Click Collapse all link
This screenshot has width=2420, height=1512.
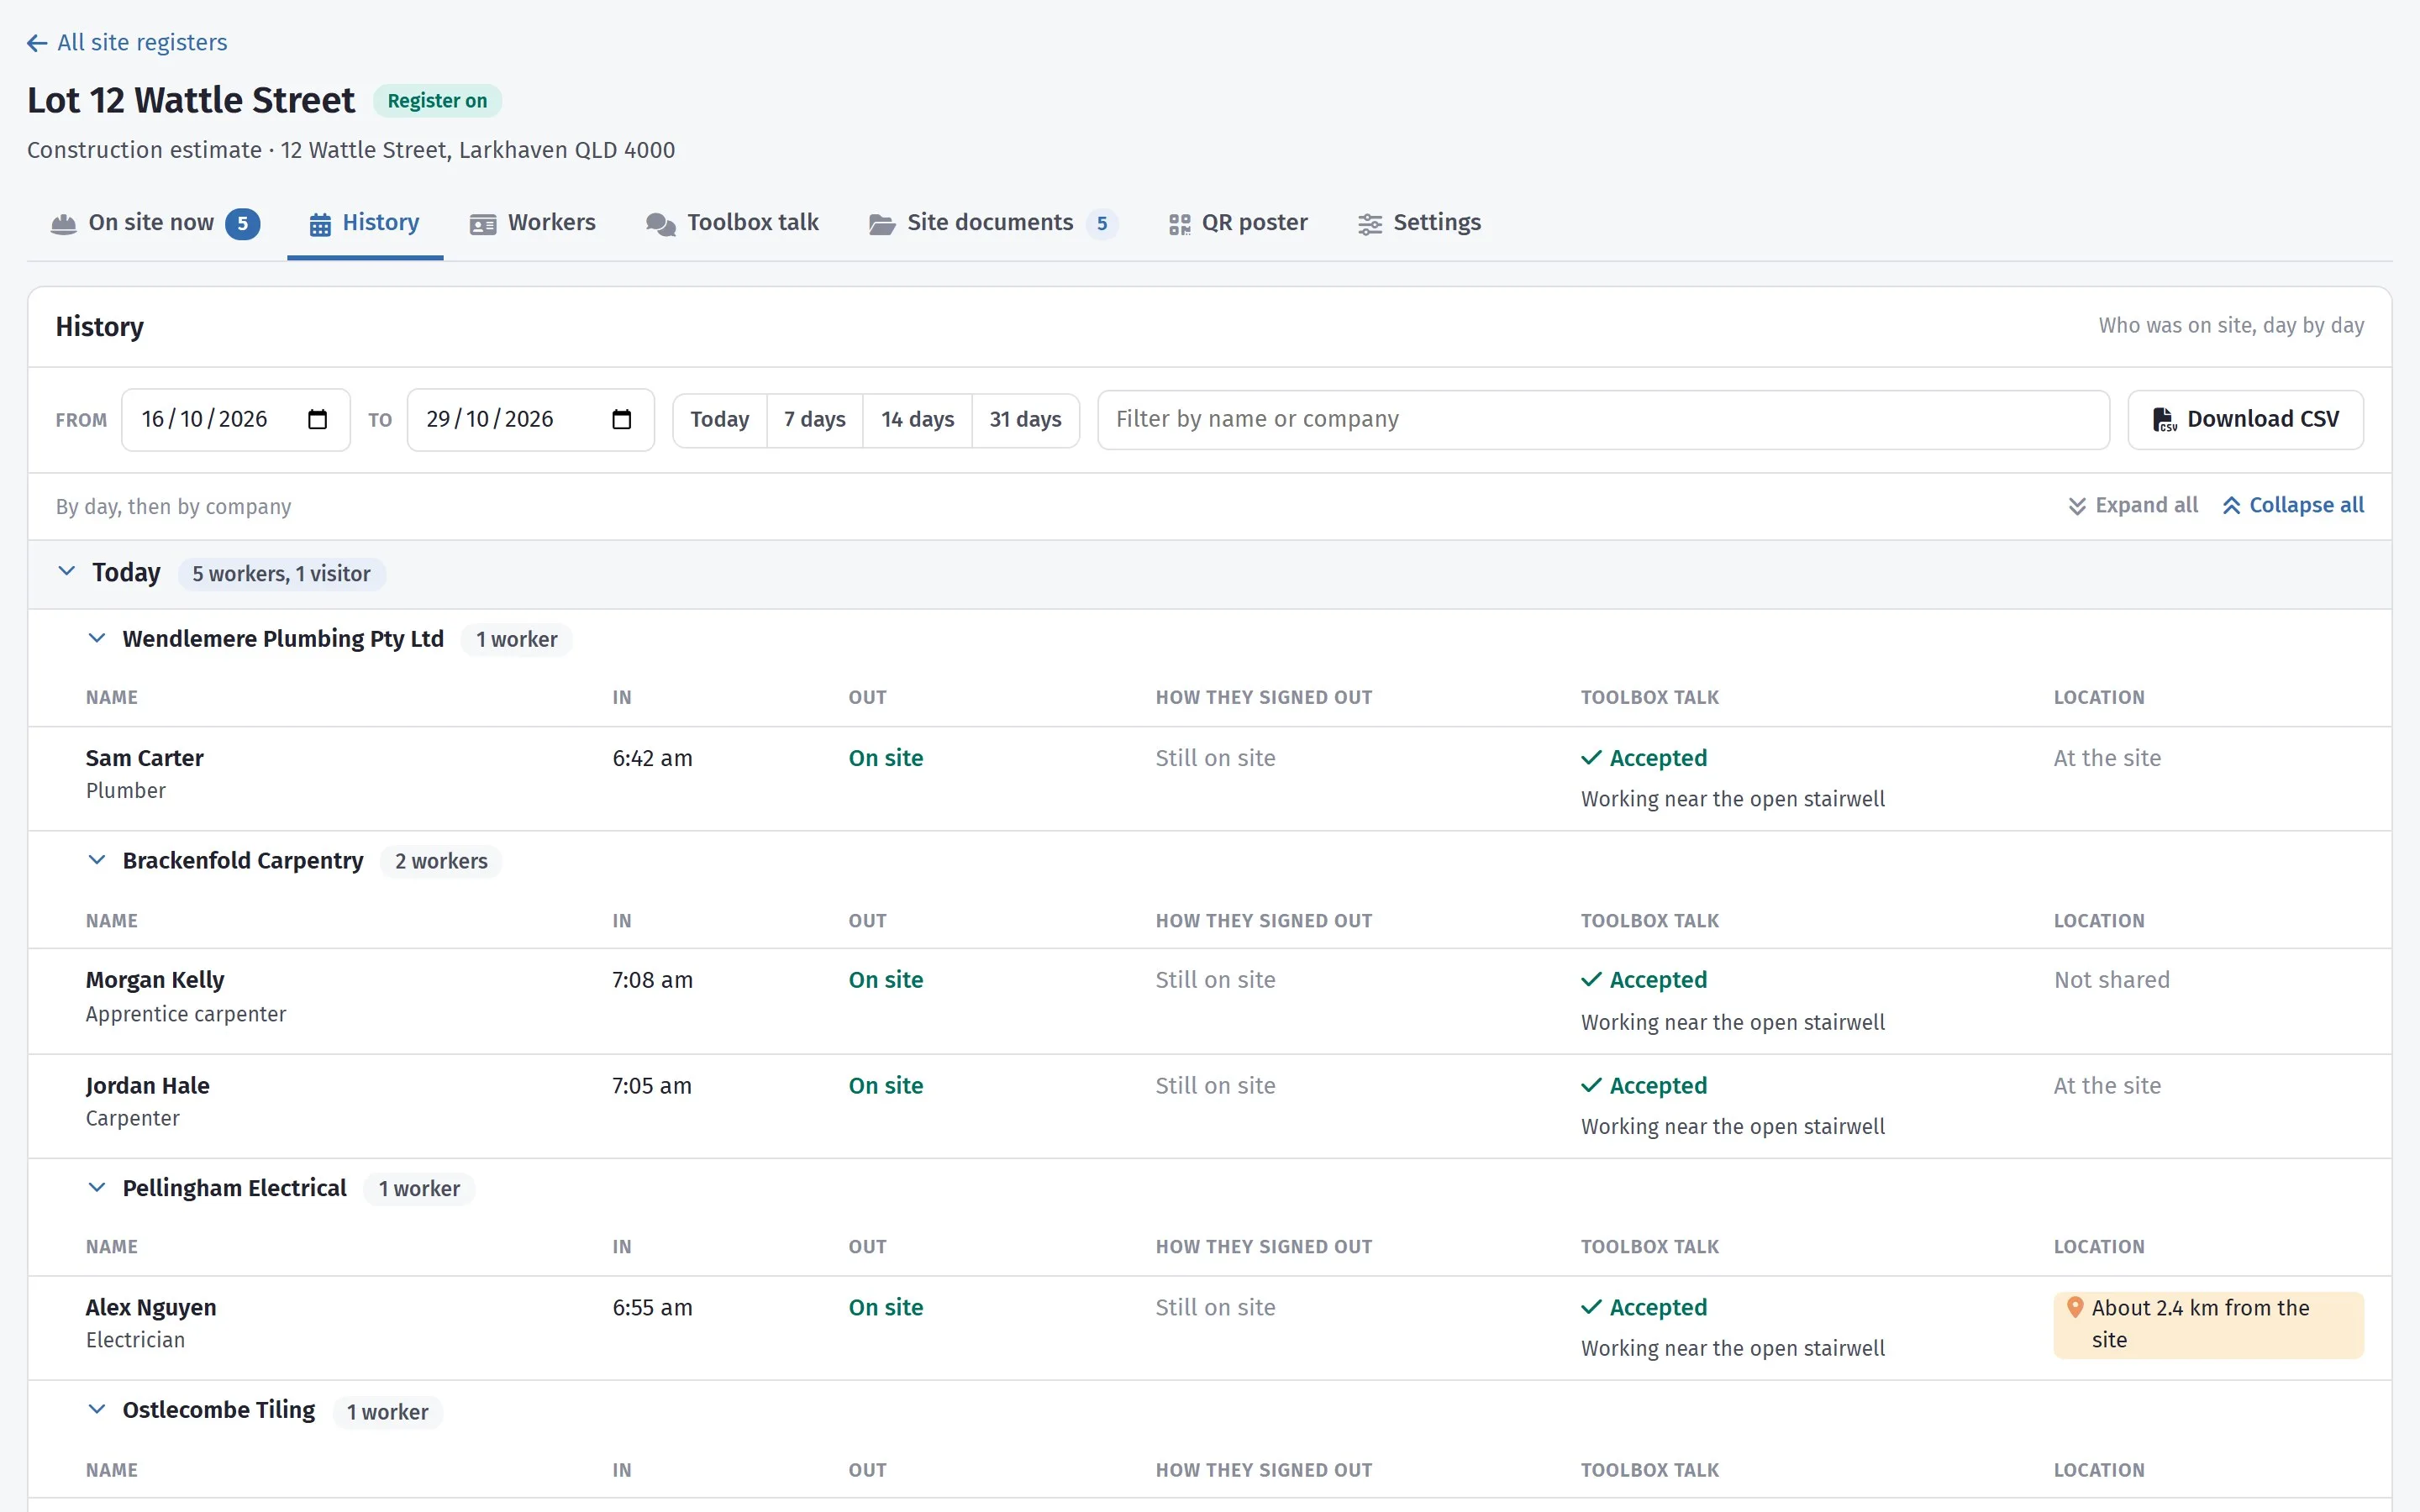click(2293, 506)
